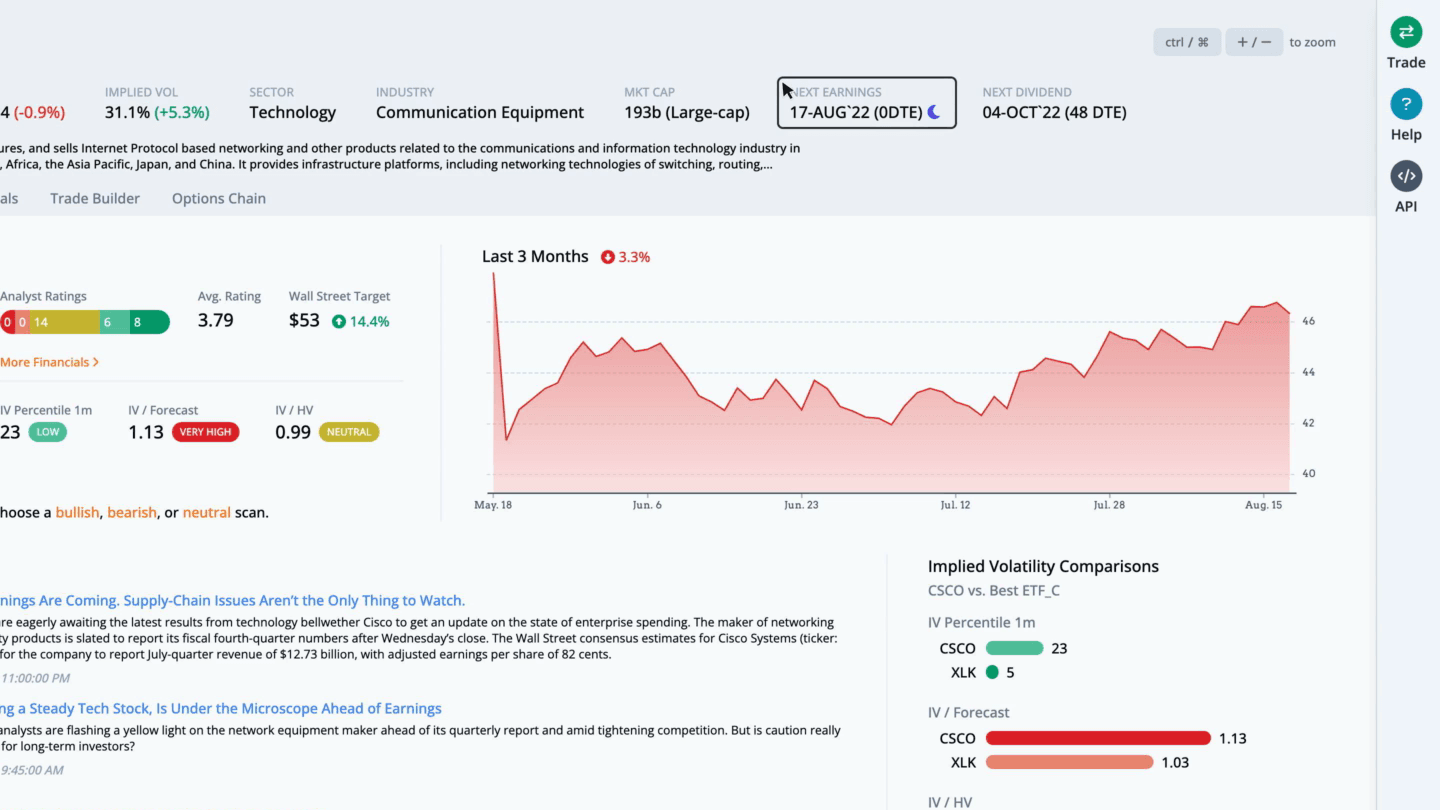Choose the bullish scan link
This screenshot has width=1440, height=810.
(x=77, y=512)
